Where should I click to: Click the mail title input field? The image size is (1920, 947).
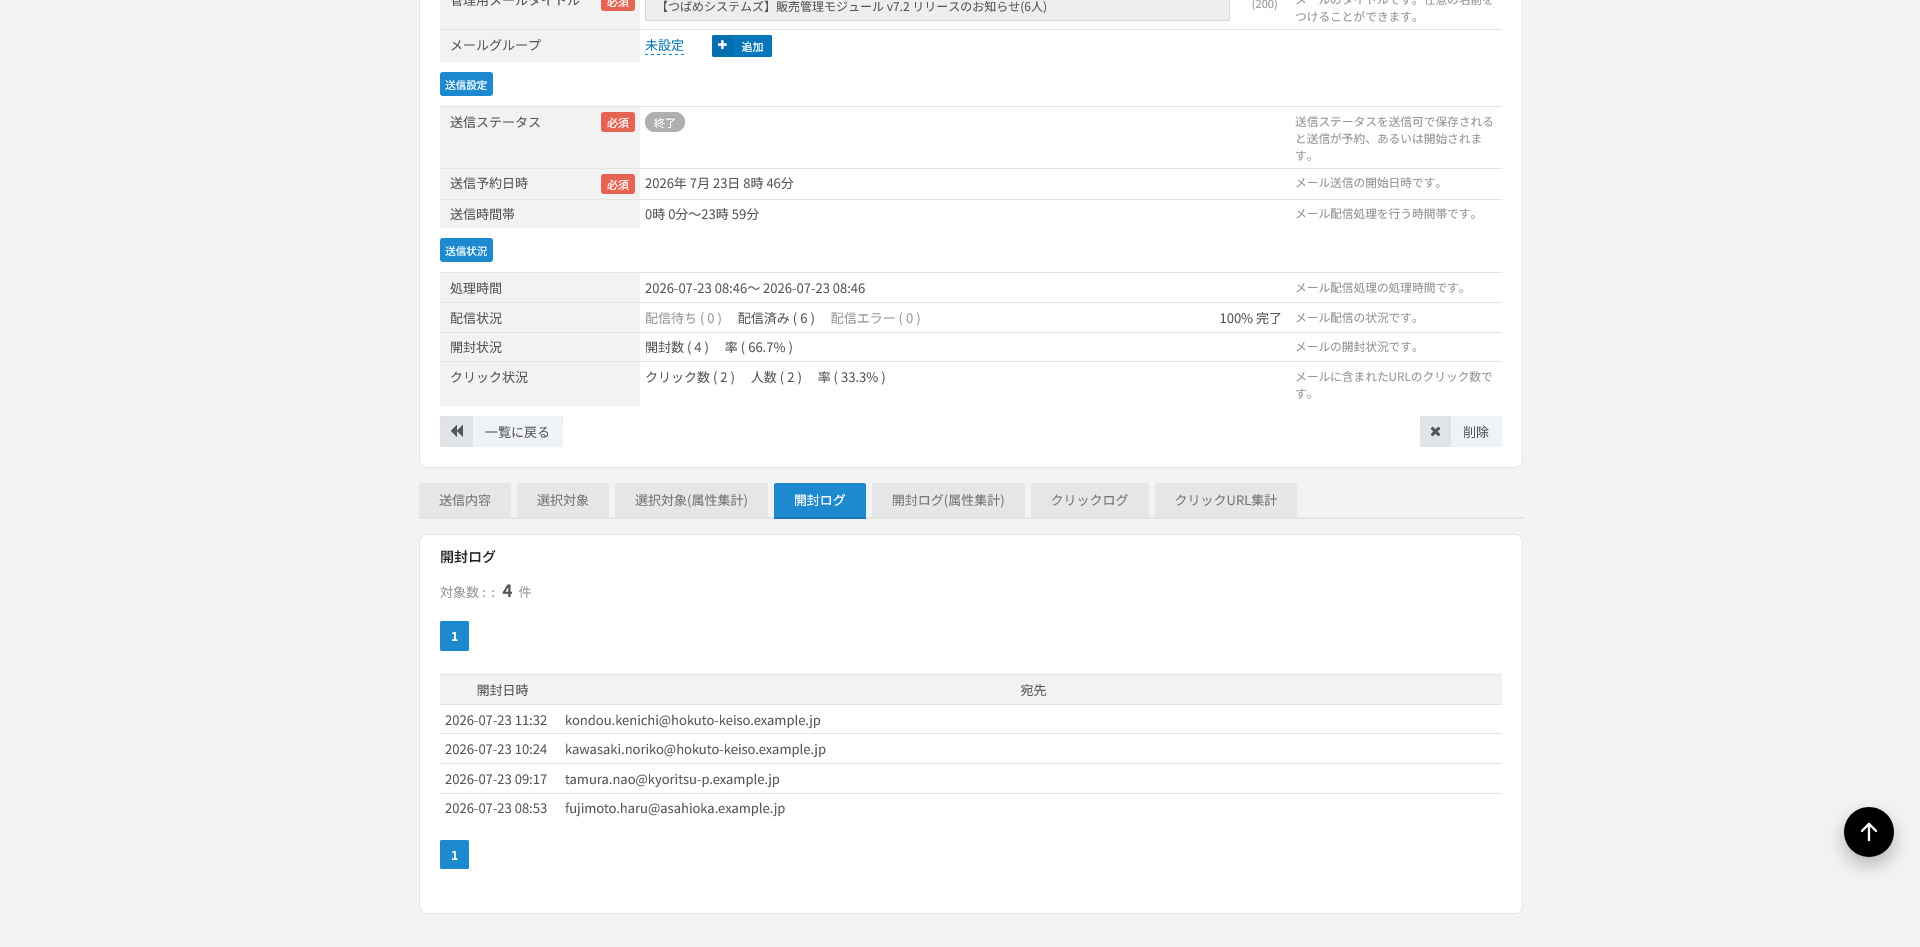937,8
